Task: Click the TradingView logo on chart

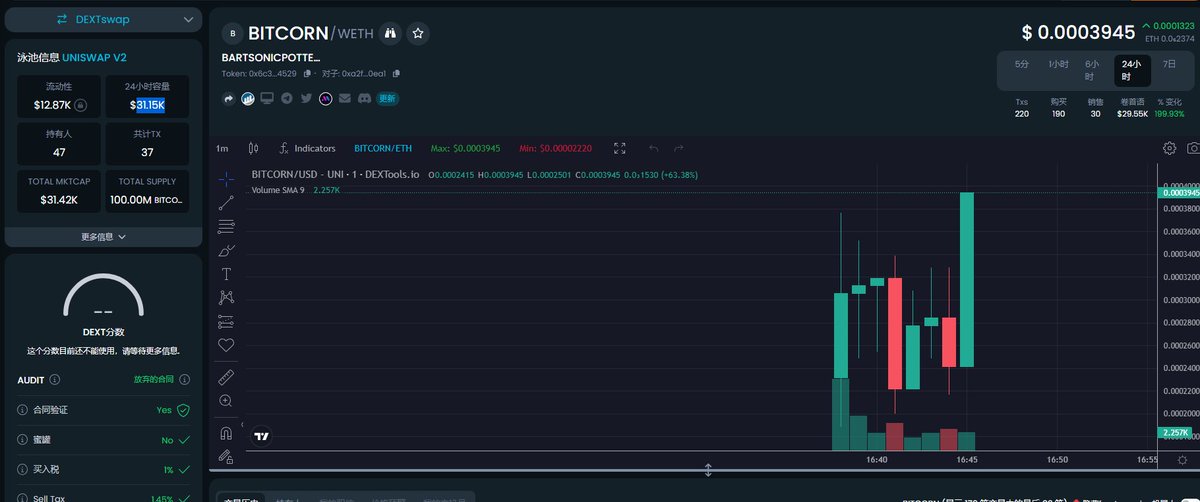Action: pos(262,436)
